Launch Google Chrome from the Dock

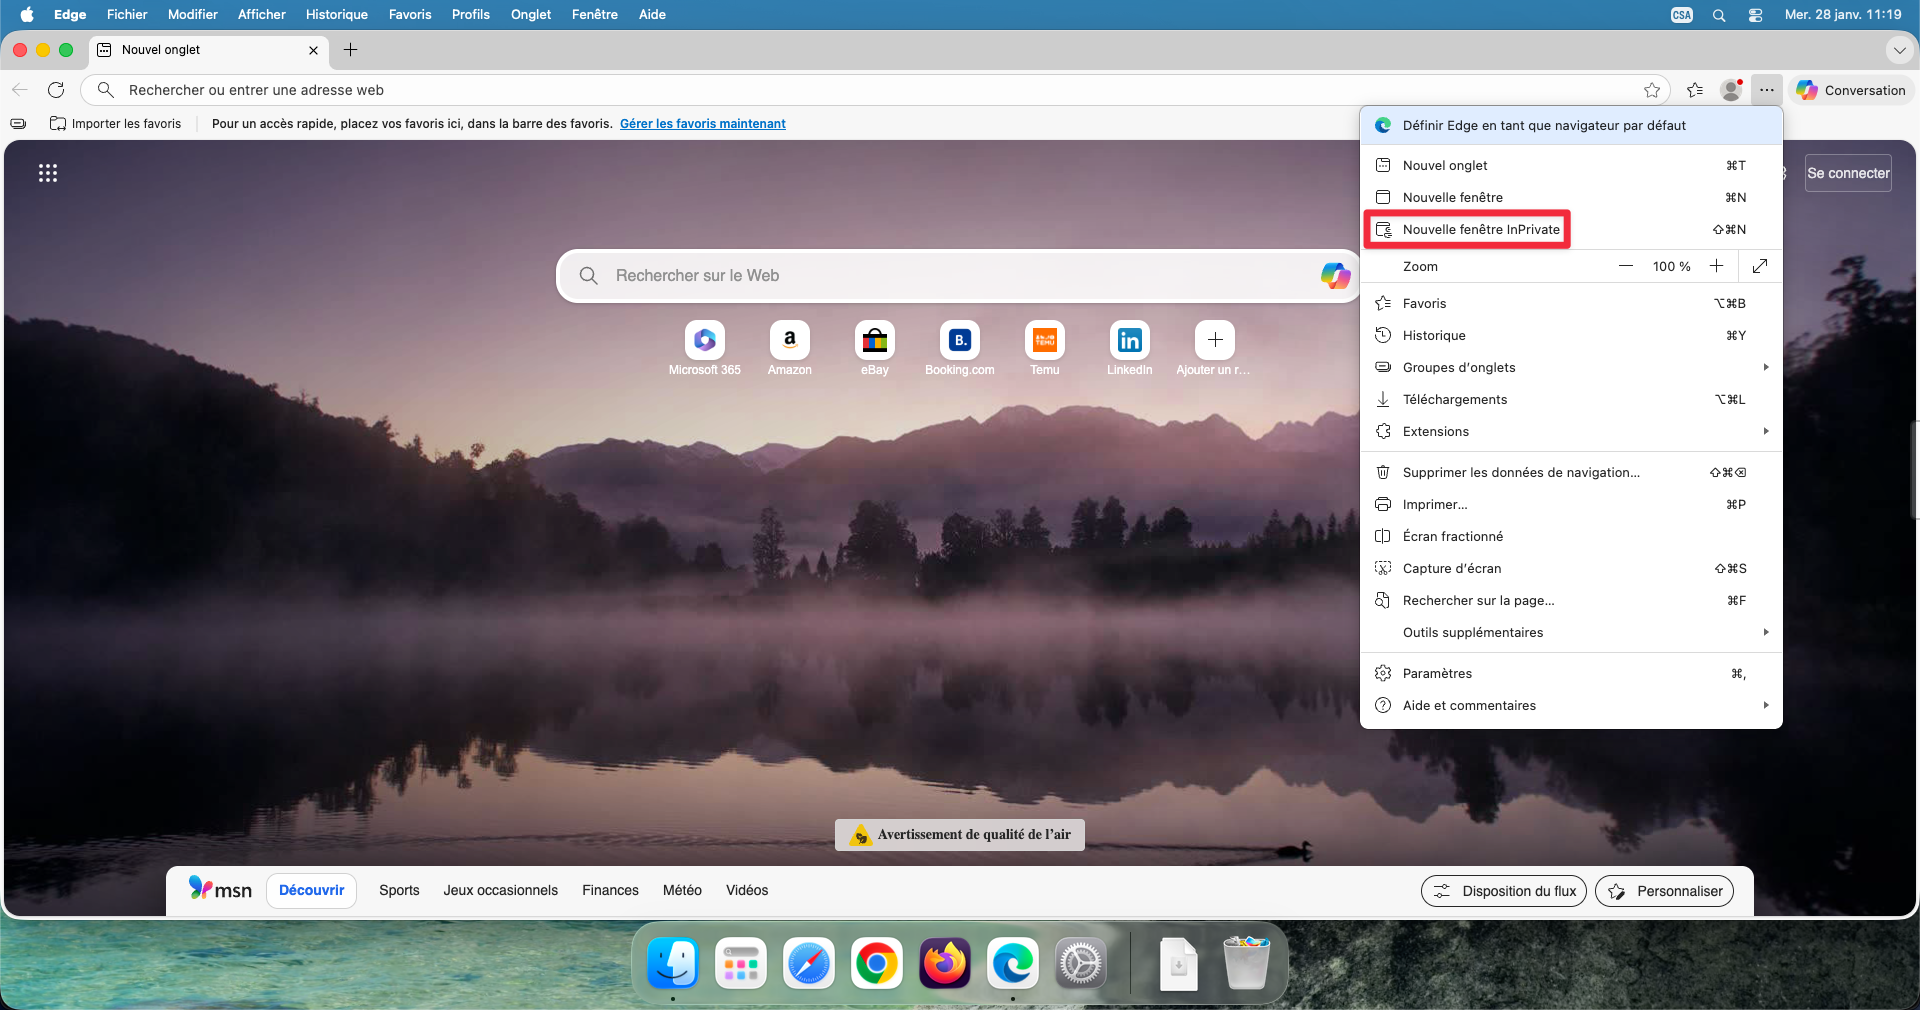click(877, 963)
